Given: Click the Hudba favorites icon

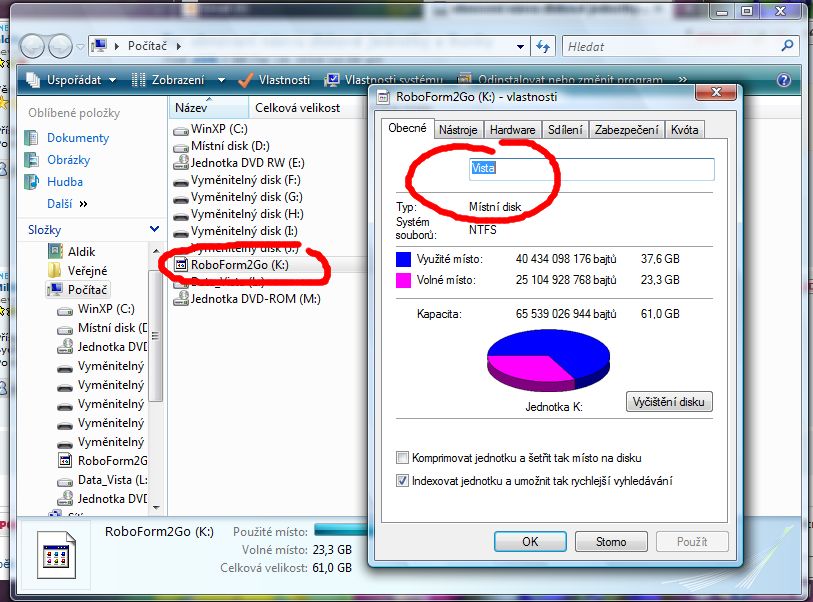Looking at the screenshot, I should click(32, 181).
